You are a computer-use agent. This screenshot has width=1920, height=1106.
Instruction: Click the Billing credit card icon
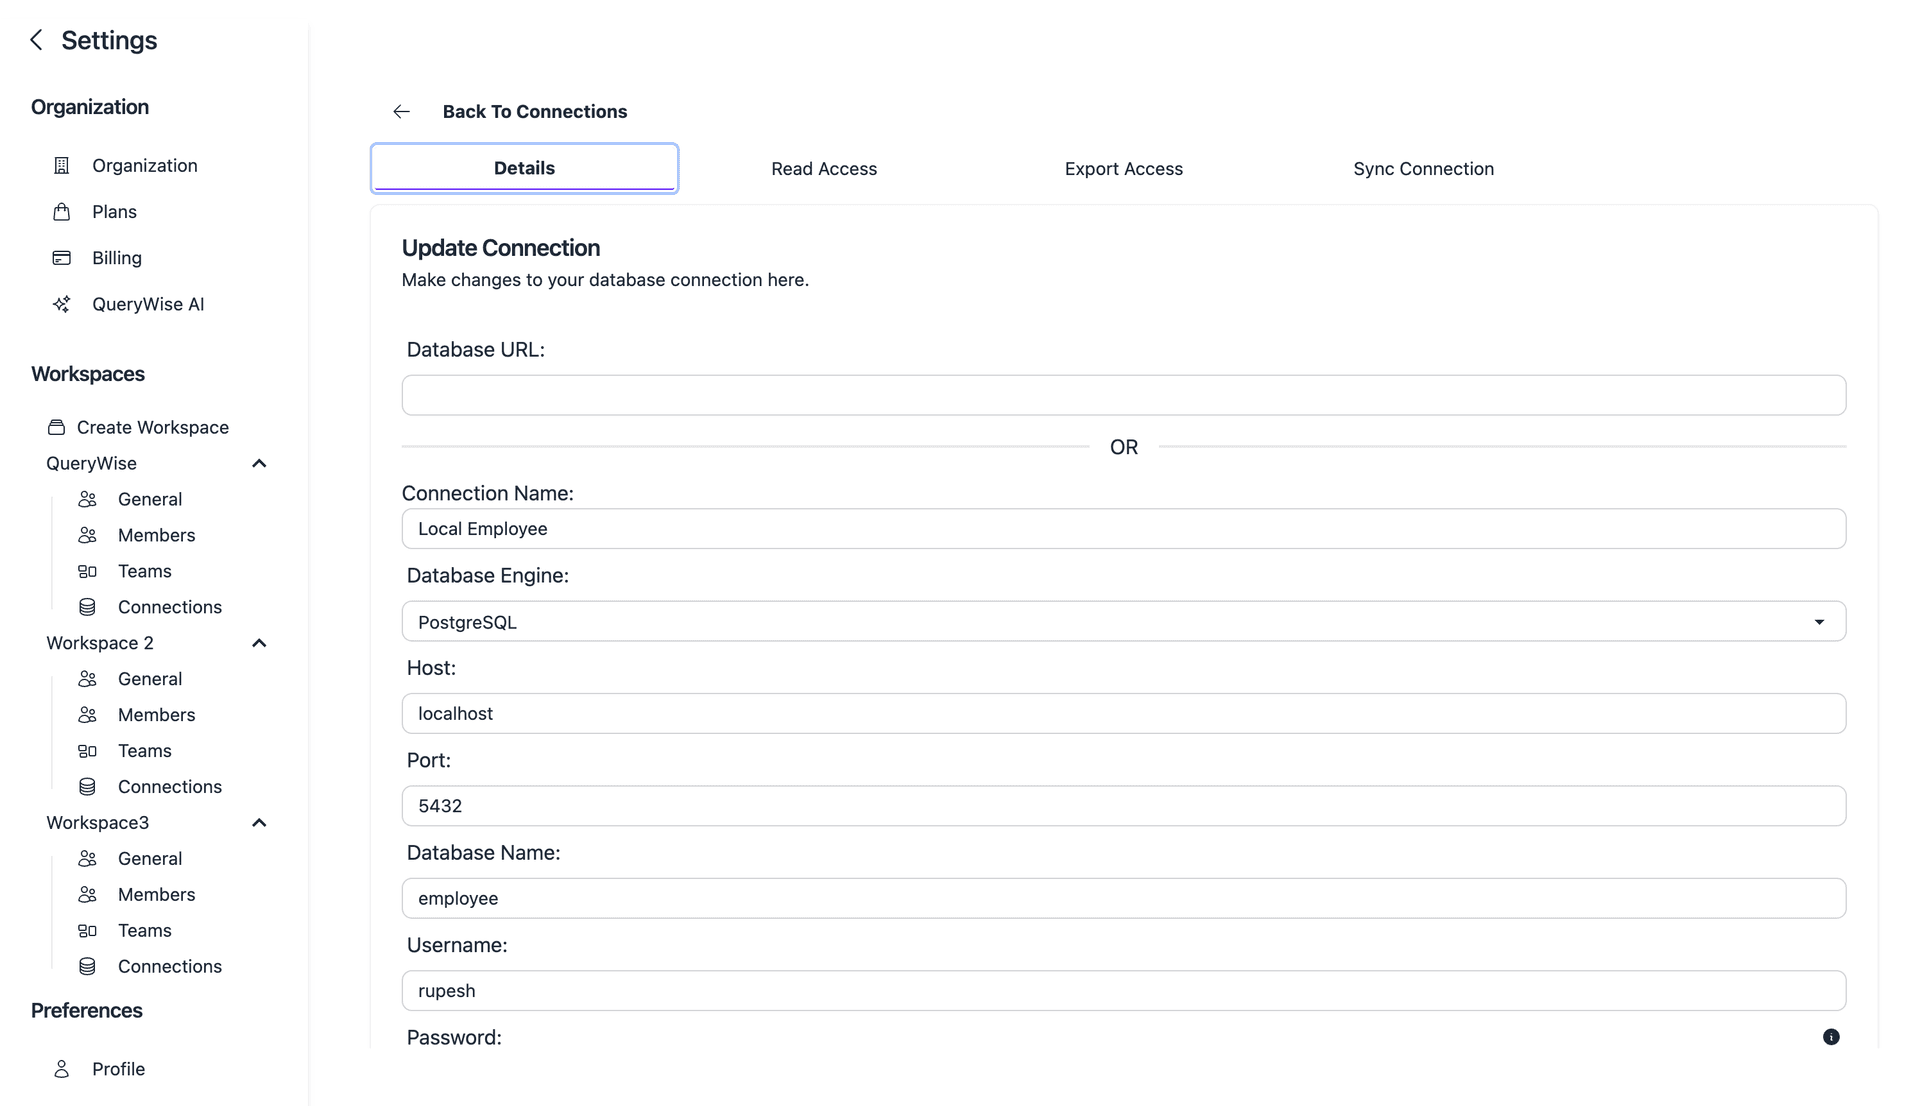click(62, 258)
